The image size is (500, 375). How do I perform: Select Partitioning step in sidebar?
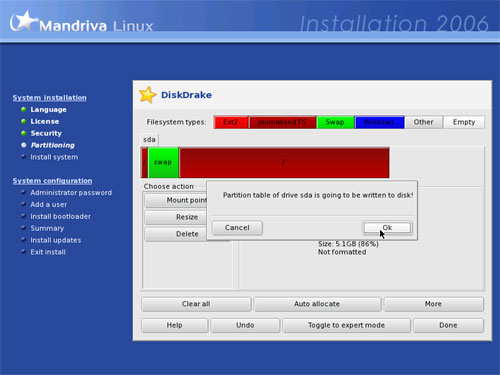pyautogui.click(x=53, y=145)
